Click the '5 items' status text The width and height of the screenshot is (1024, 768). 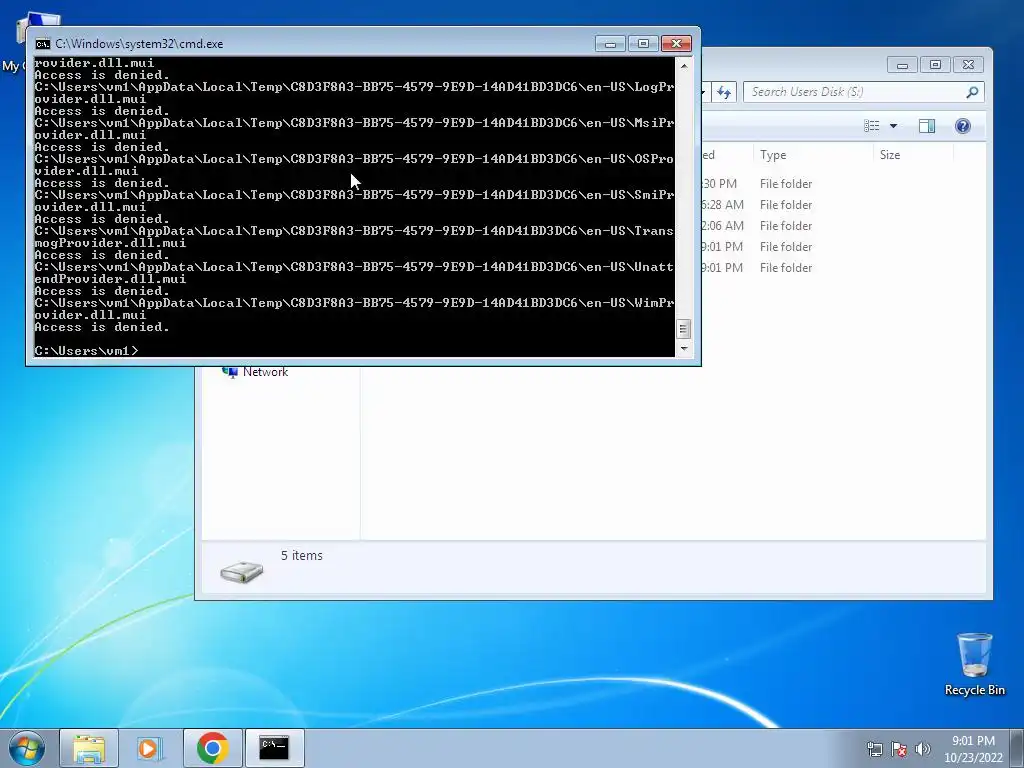[x=302, y=556]
